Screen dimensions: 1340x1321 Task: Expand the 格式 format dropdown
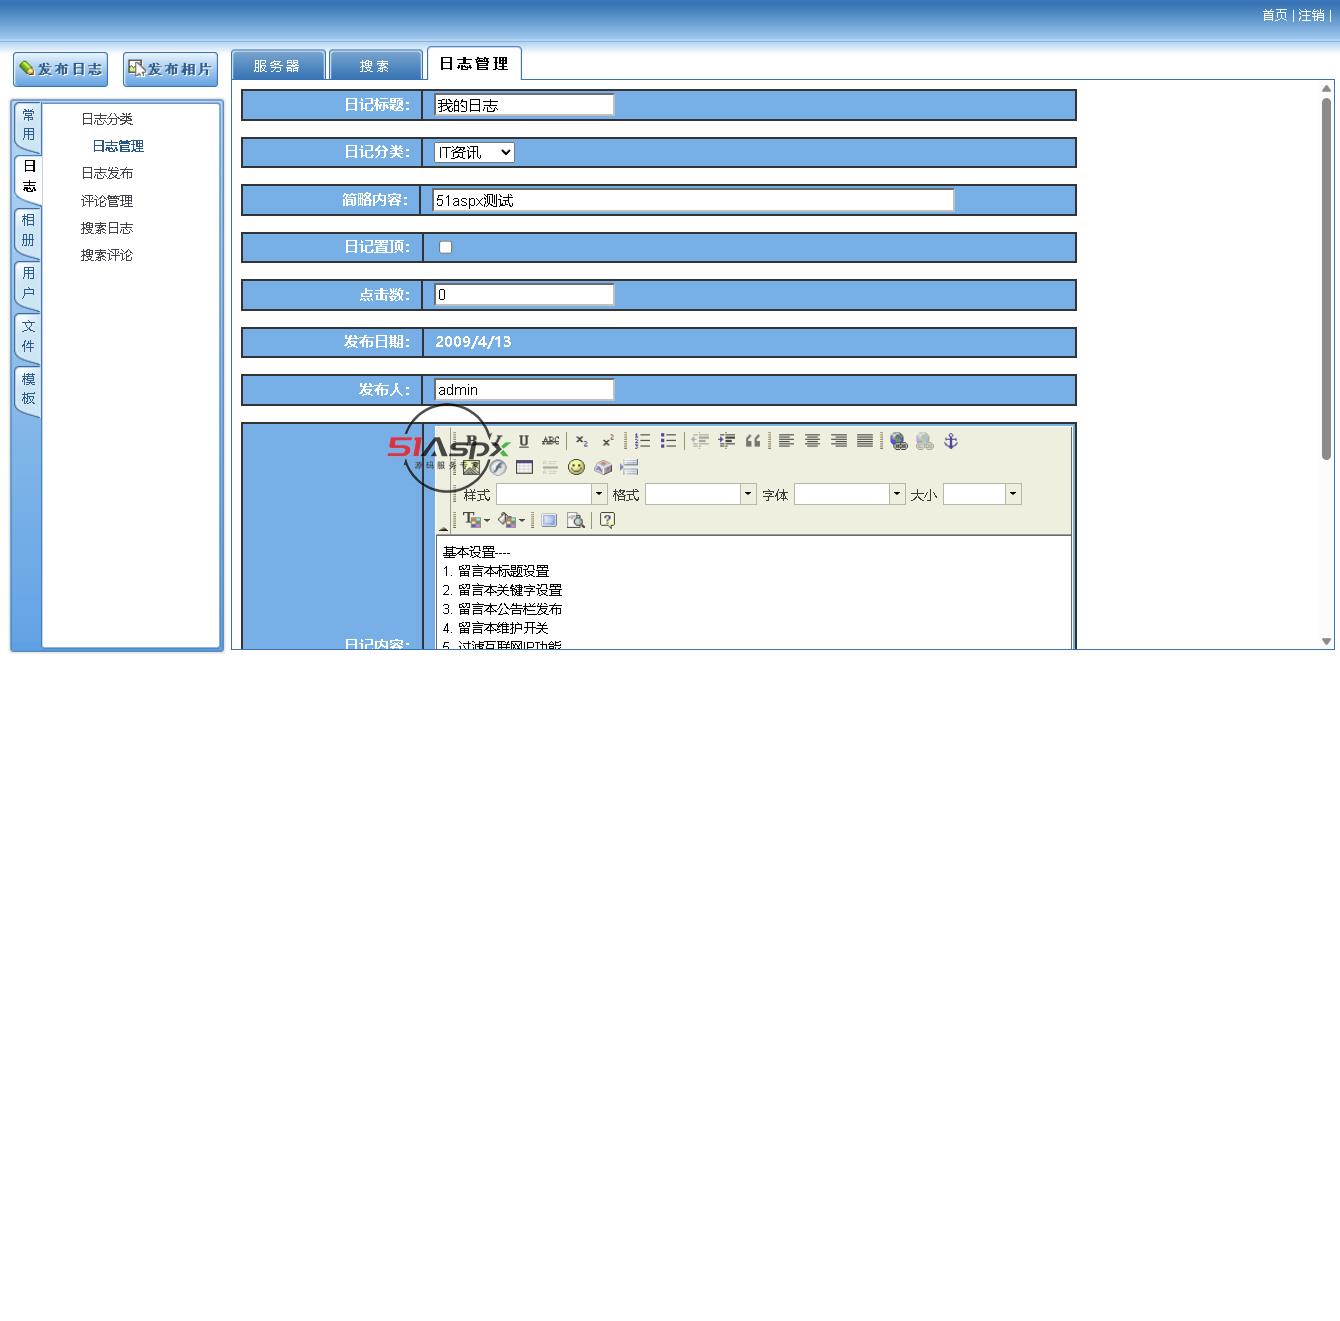click(747, 494)
